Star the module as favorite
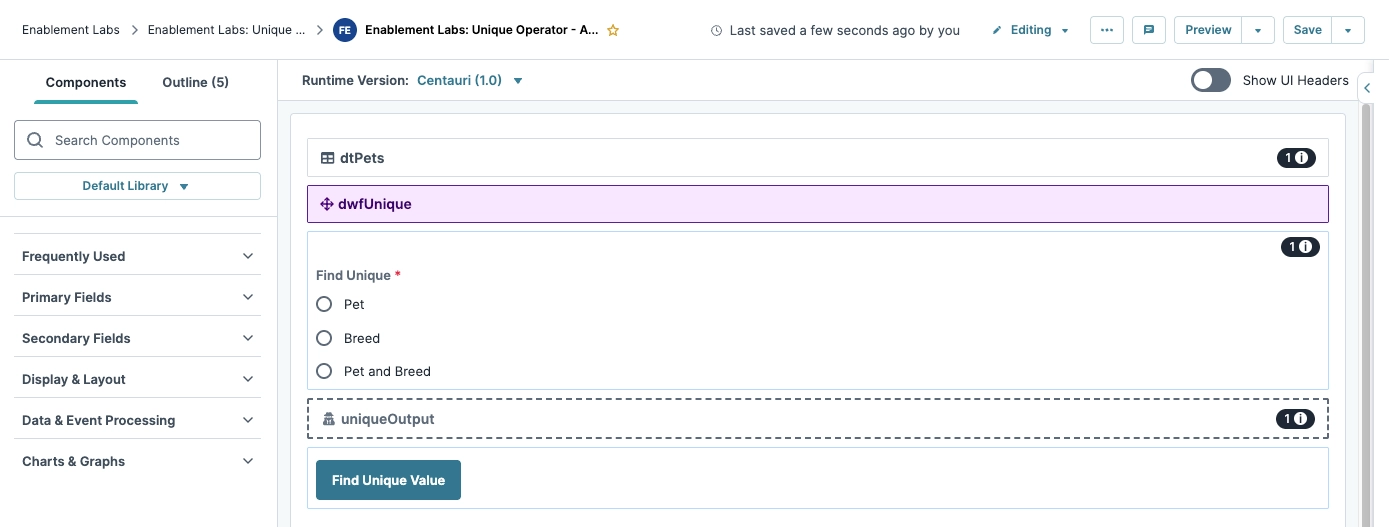 613,30
